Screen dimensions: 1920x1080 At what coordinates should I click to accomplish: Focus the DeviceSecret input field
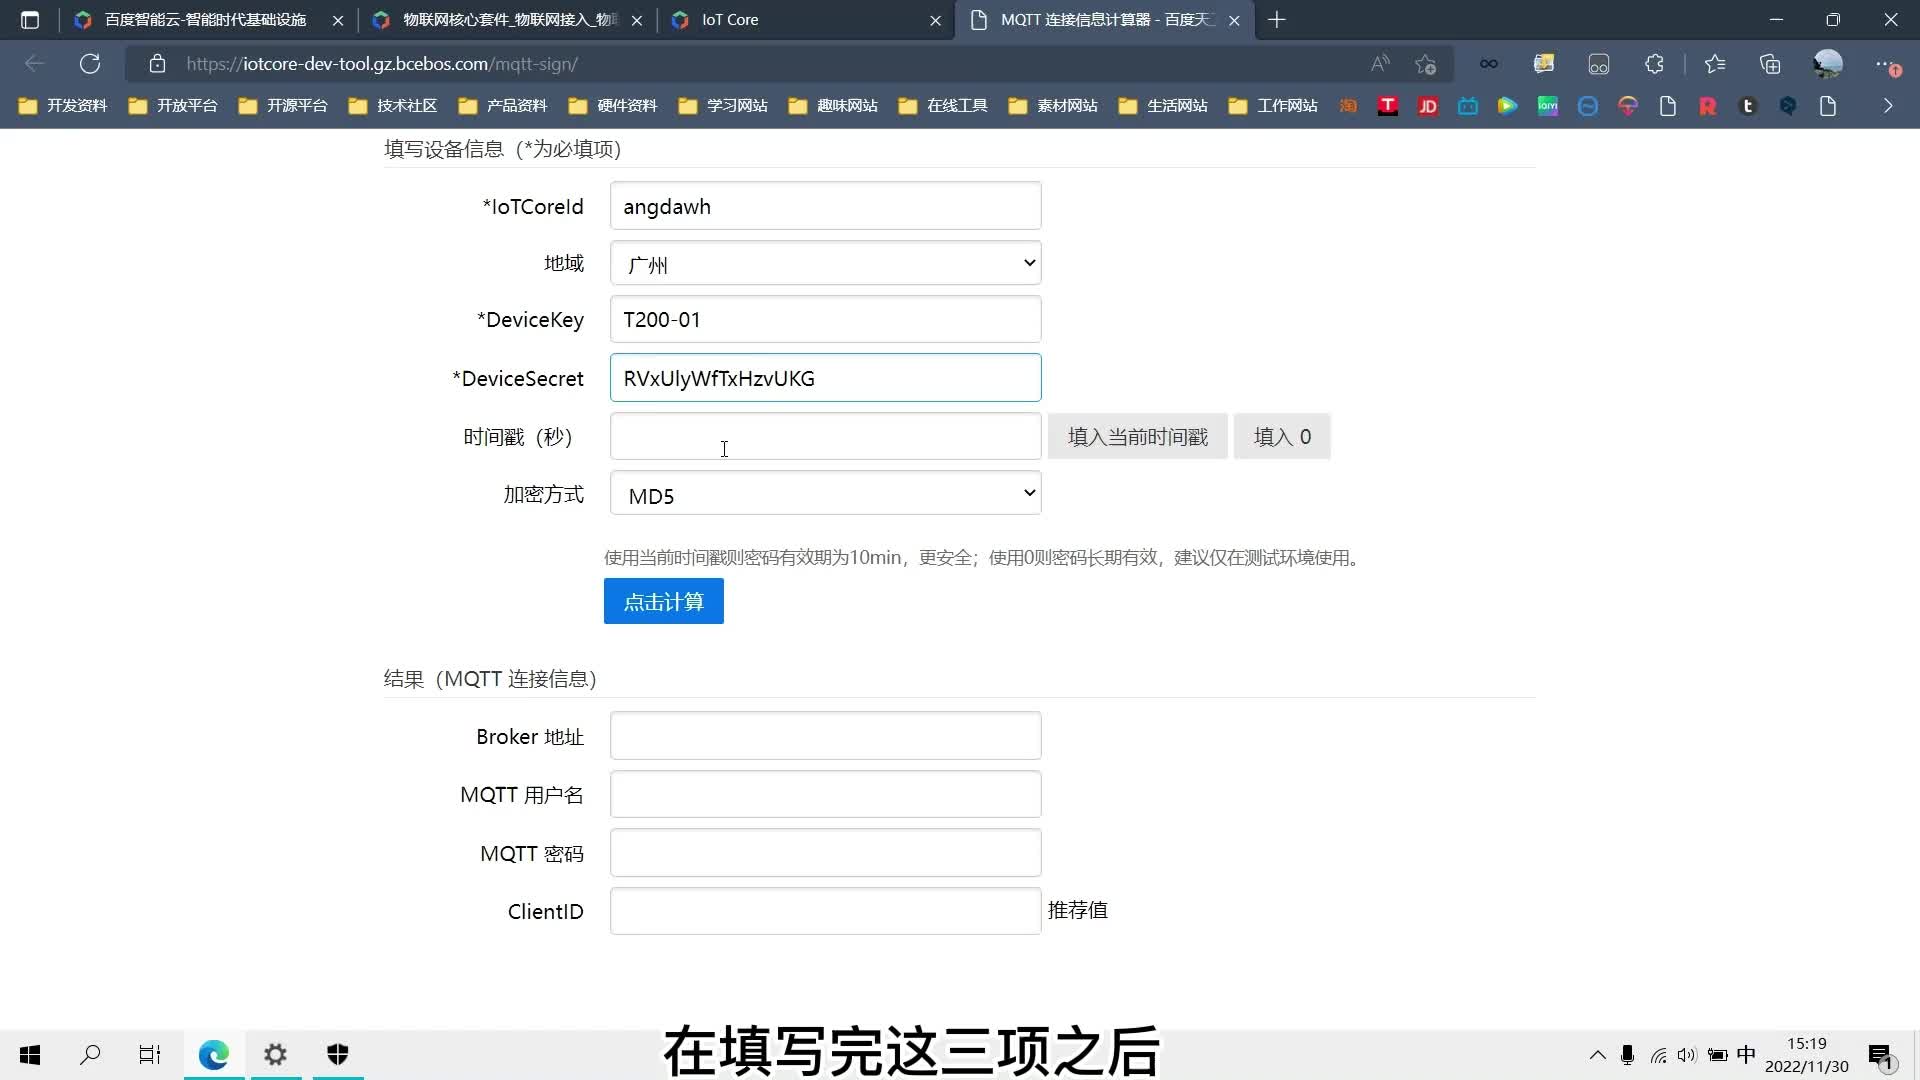[825, 378]
